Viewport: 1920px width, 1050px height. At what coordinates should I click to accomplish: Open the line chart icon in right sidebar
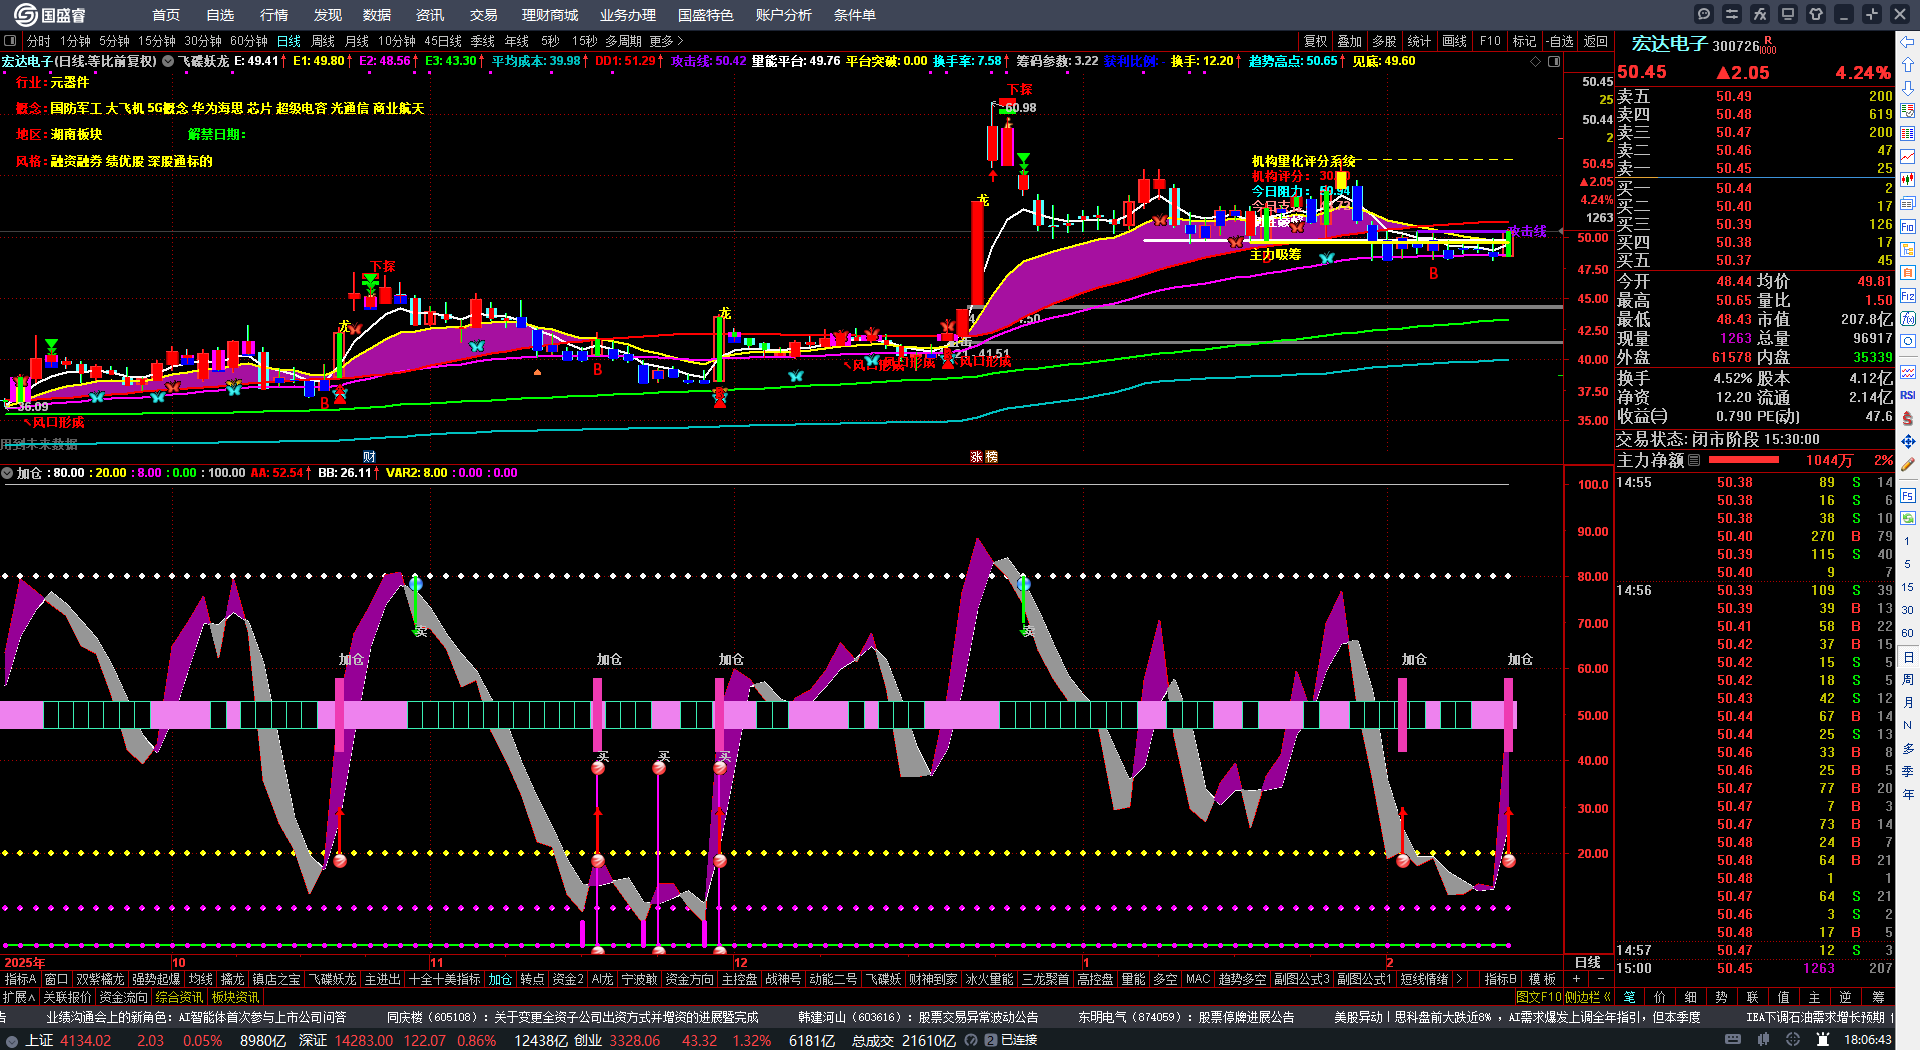[x=1908, y=156]
